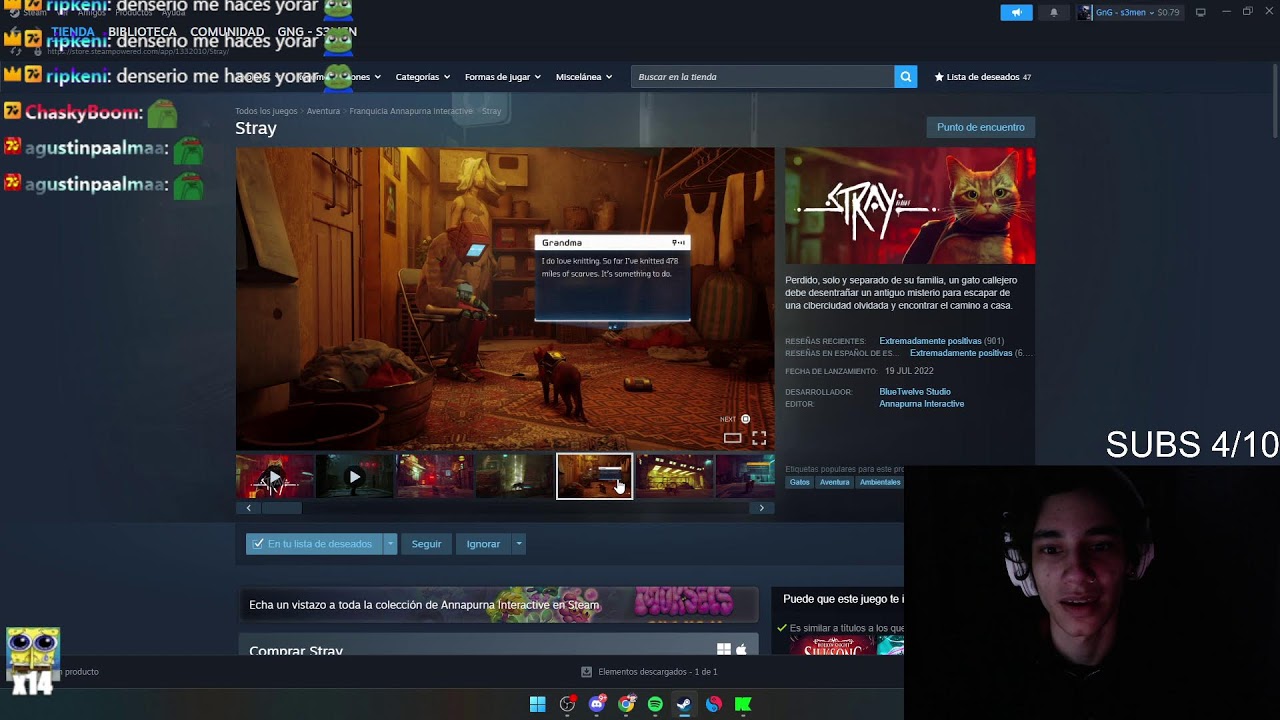Click 'Elementos descargados - 1 de 1' status
This screenshot has width=1280, height=720.
[658, 672]
